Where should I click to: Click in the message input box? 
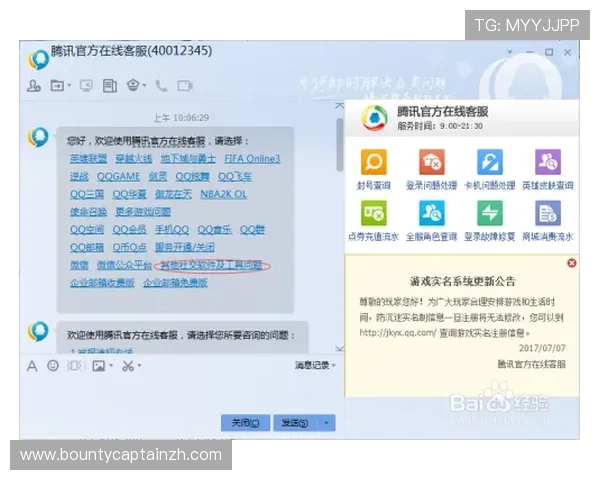tap(182, 393)
